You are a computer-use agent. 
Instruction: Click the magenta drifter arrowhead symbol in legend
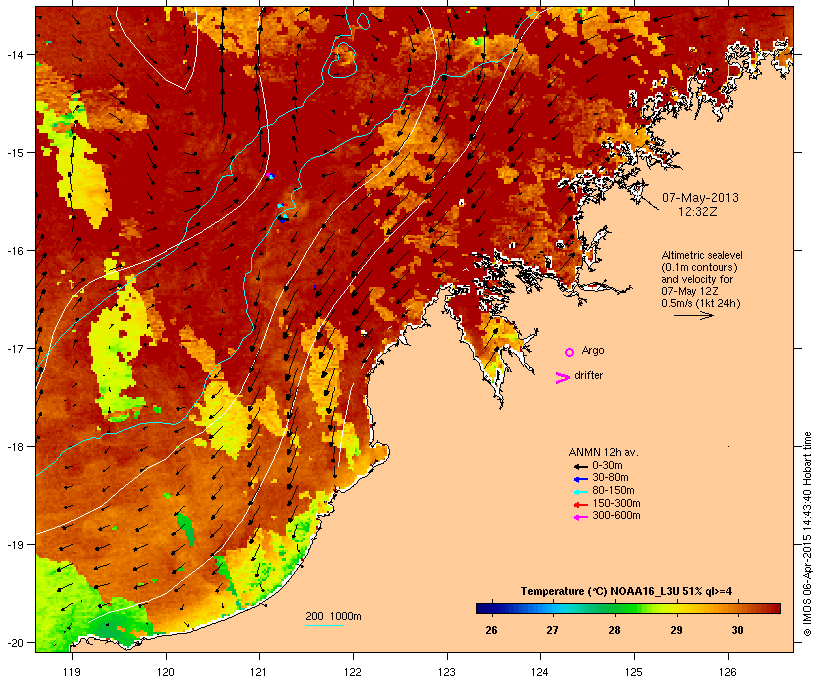pos(562,378)
